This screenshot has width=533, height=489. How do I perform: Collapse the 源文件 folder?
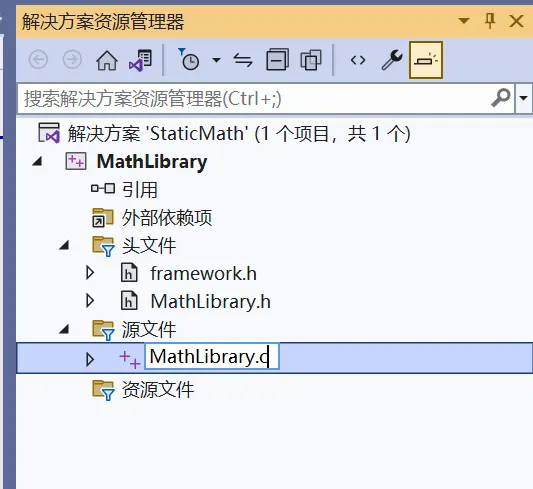pyautogui.click(x=64, y=329)
